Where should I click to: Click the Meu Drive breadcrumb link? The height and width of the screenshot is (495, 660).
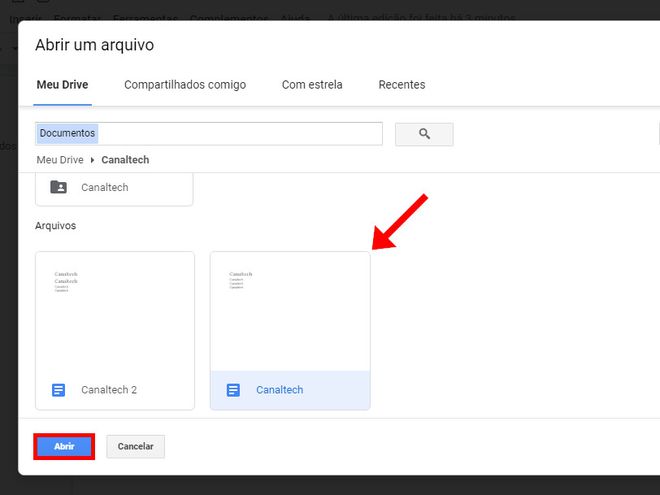pyautogui.click(x=60, y=160)
